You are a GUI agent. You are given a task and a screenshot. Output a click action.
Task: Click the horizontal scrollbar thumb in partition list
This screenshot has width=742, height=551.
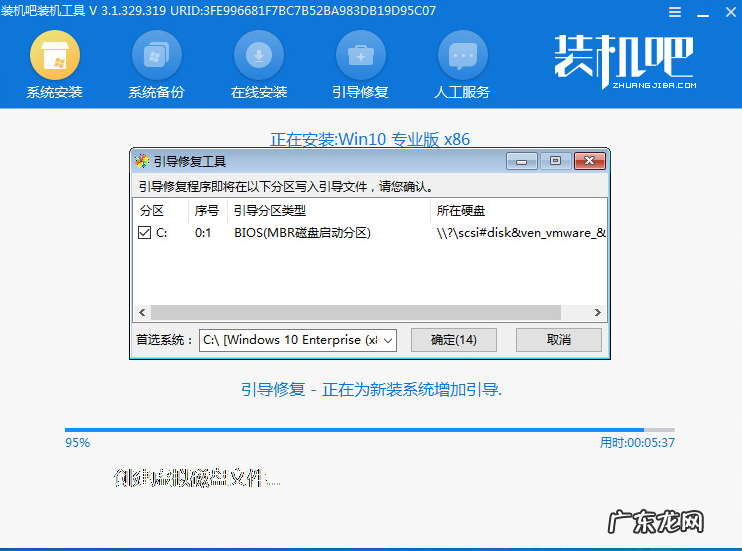[x=355, y=312]
